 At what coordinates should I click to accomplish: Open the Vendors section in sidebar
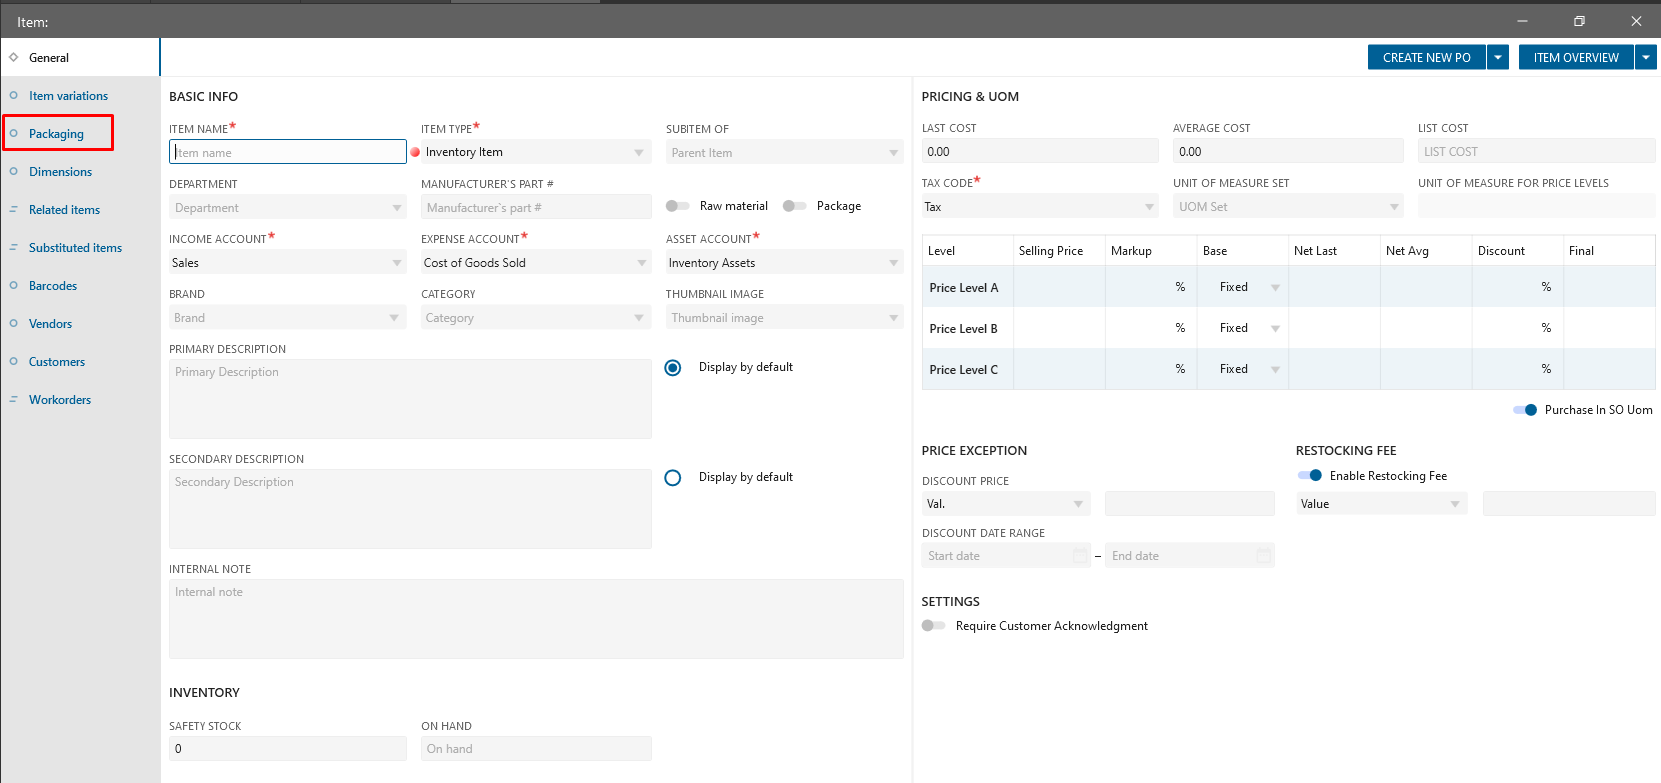50,324
